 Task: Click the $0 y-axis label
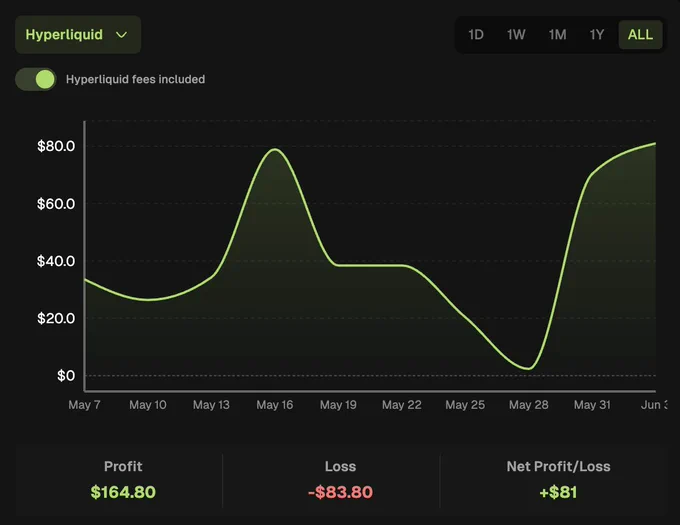coord(66,375)
